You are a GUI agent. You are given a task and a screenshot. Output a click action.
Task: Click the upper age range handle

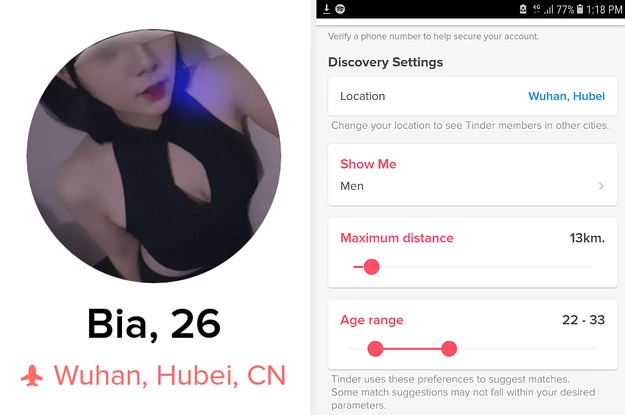click(449, 349)
